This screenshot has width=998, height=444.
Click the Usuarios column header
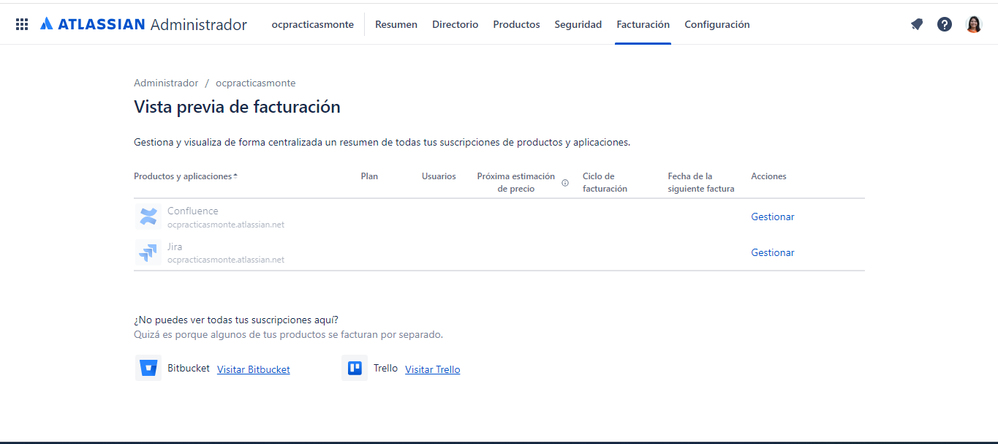point(439,176)
